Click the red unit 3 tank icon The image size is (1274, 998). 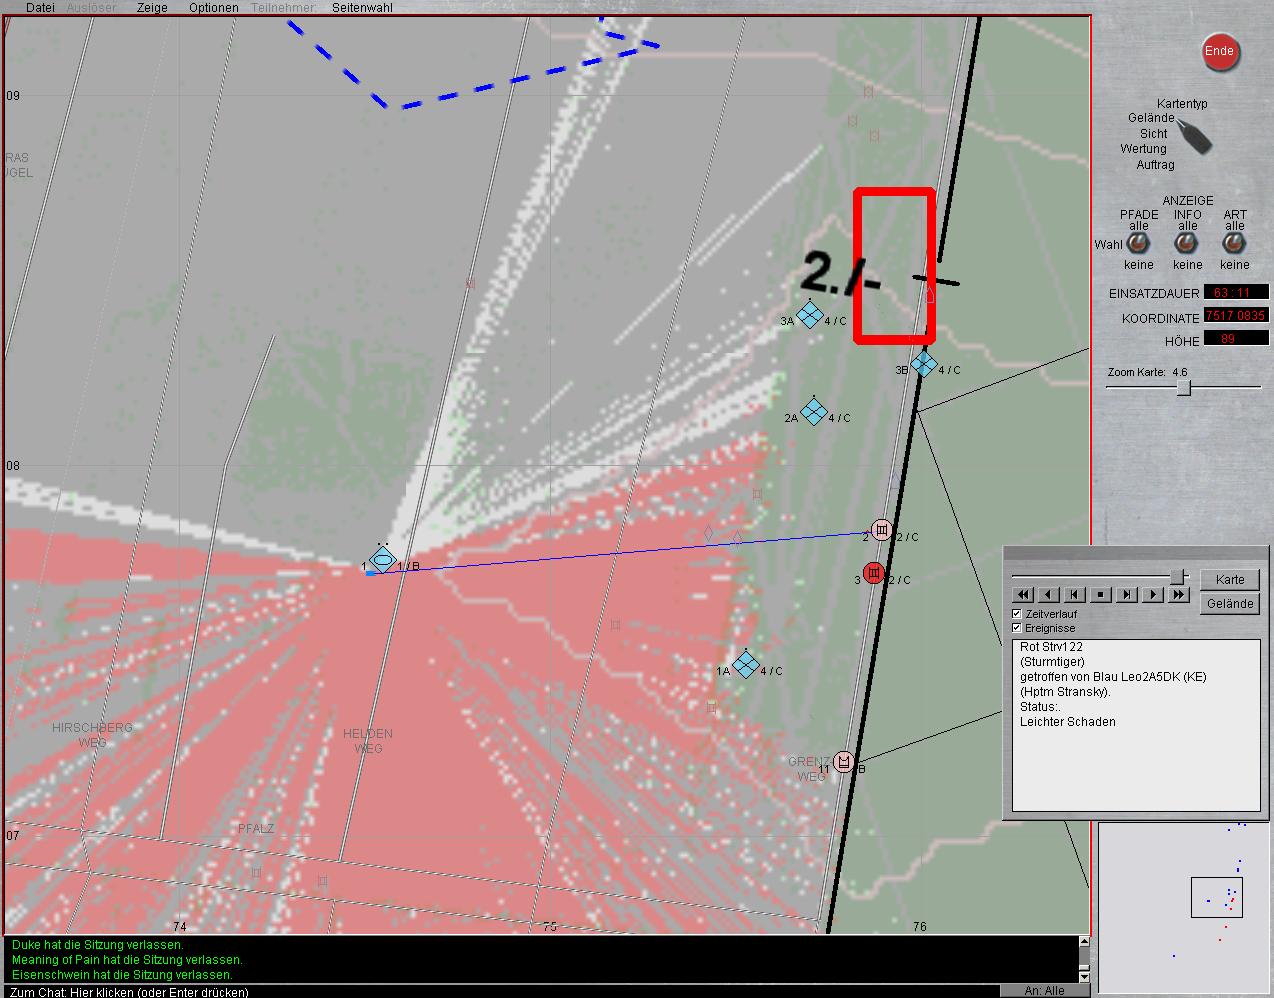pos(874,573)
